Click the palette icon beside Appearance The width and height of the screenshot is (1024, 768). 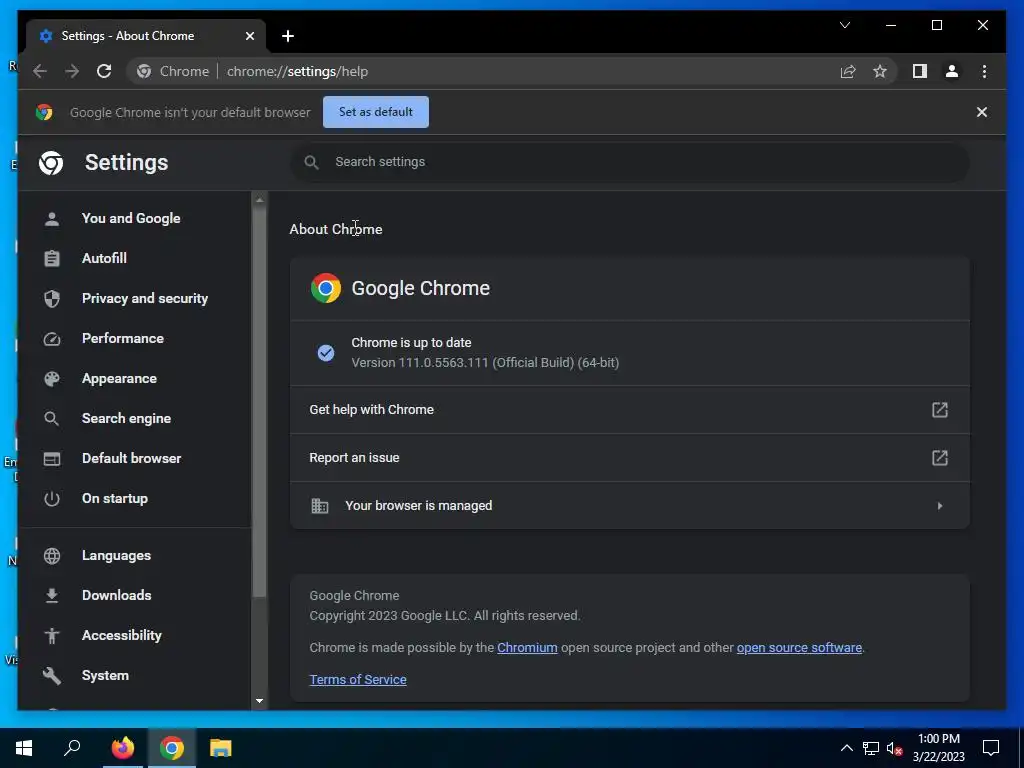(x=52, y=379)
